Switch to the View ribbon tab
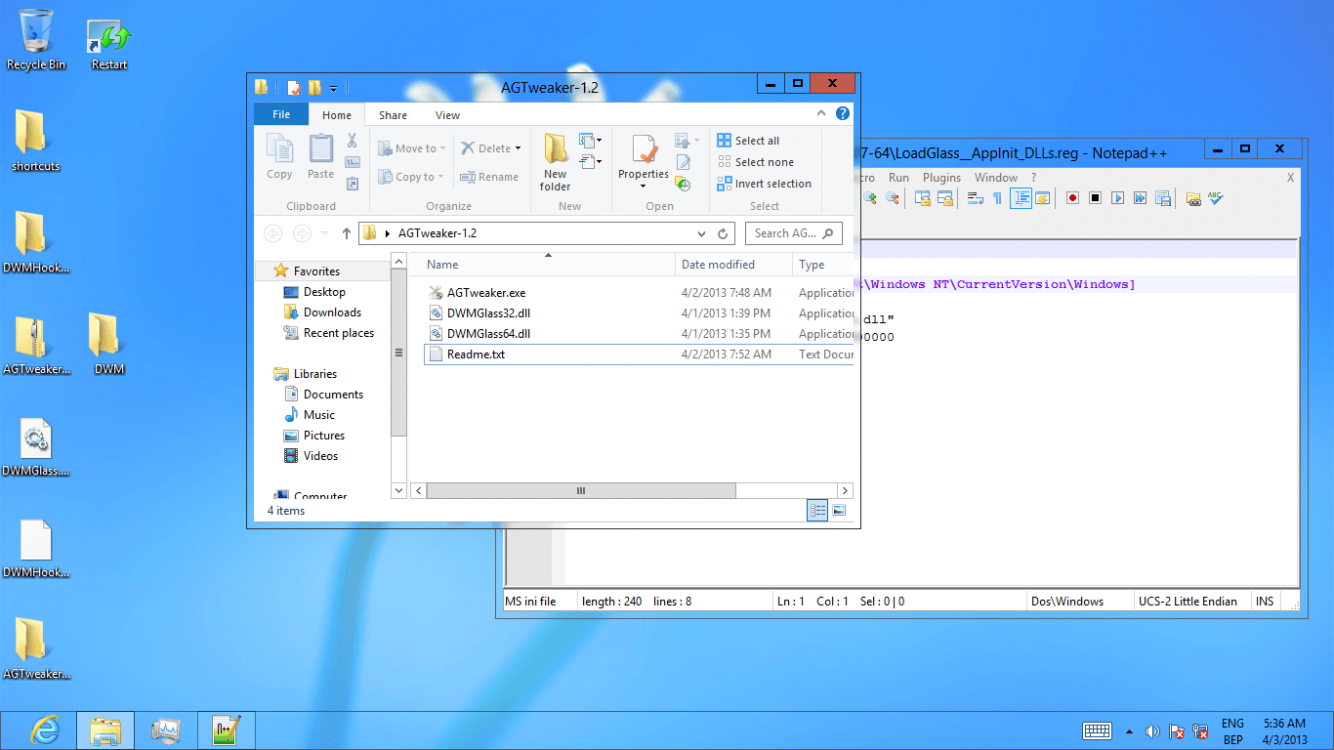The height and width of the screenshot is (750, 1334). (447, 115)
